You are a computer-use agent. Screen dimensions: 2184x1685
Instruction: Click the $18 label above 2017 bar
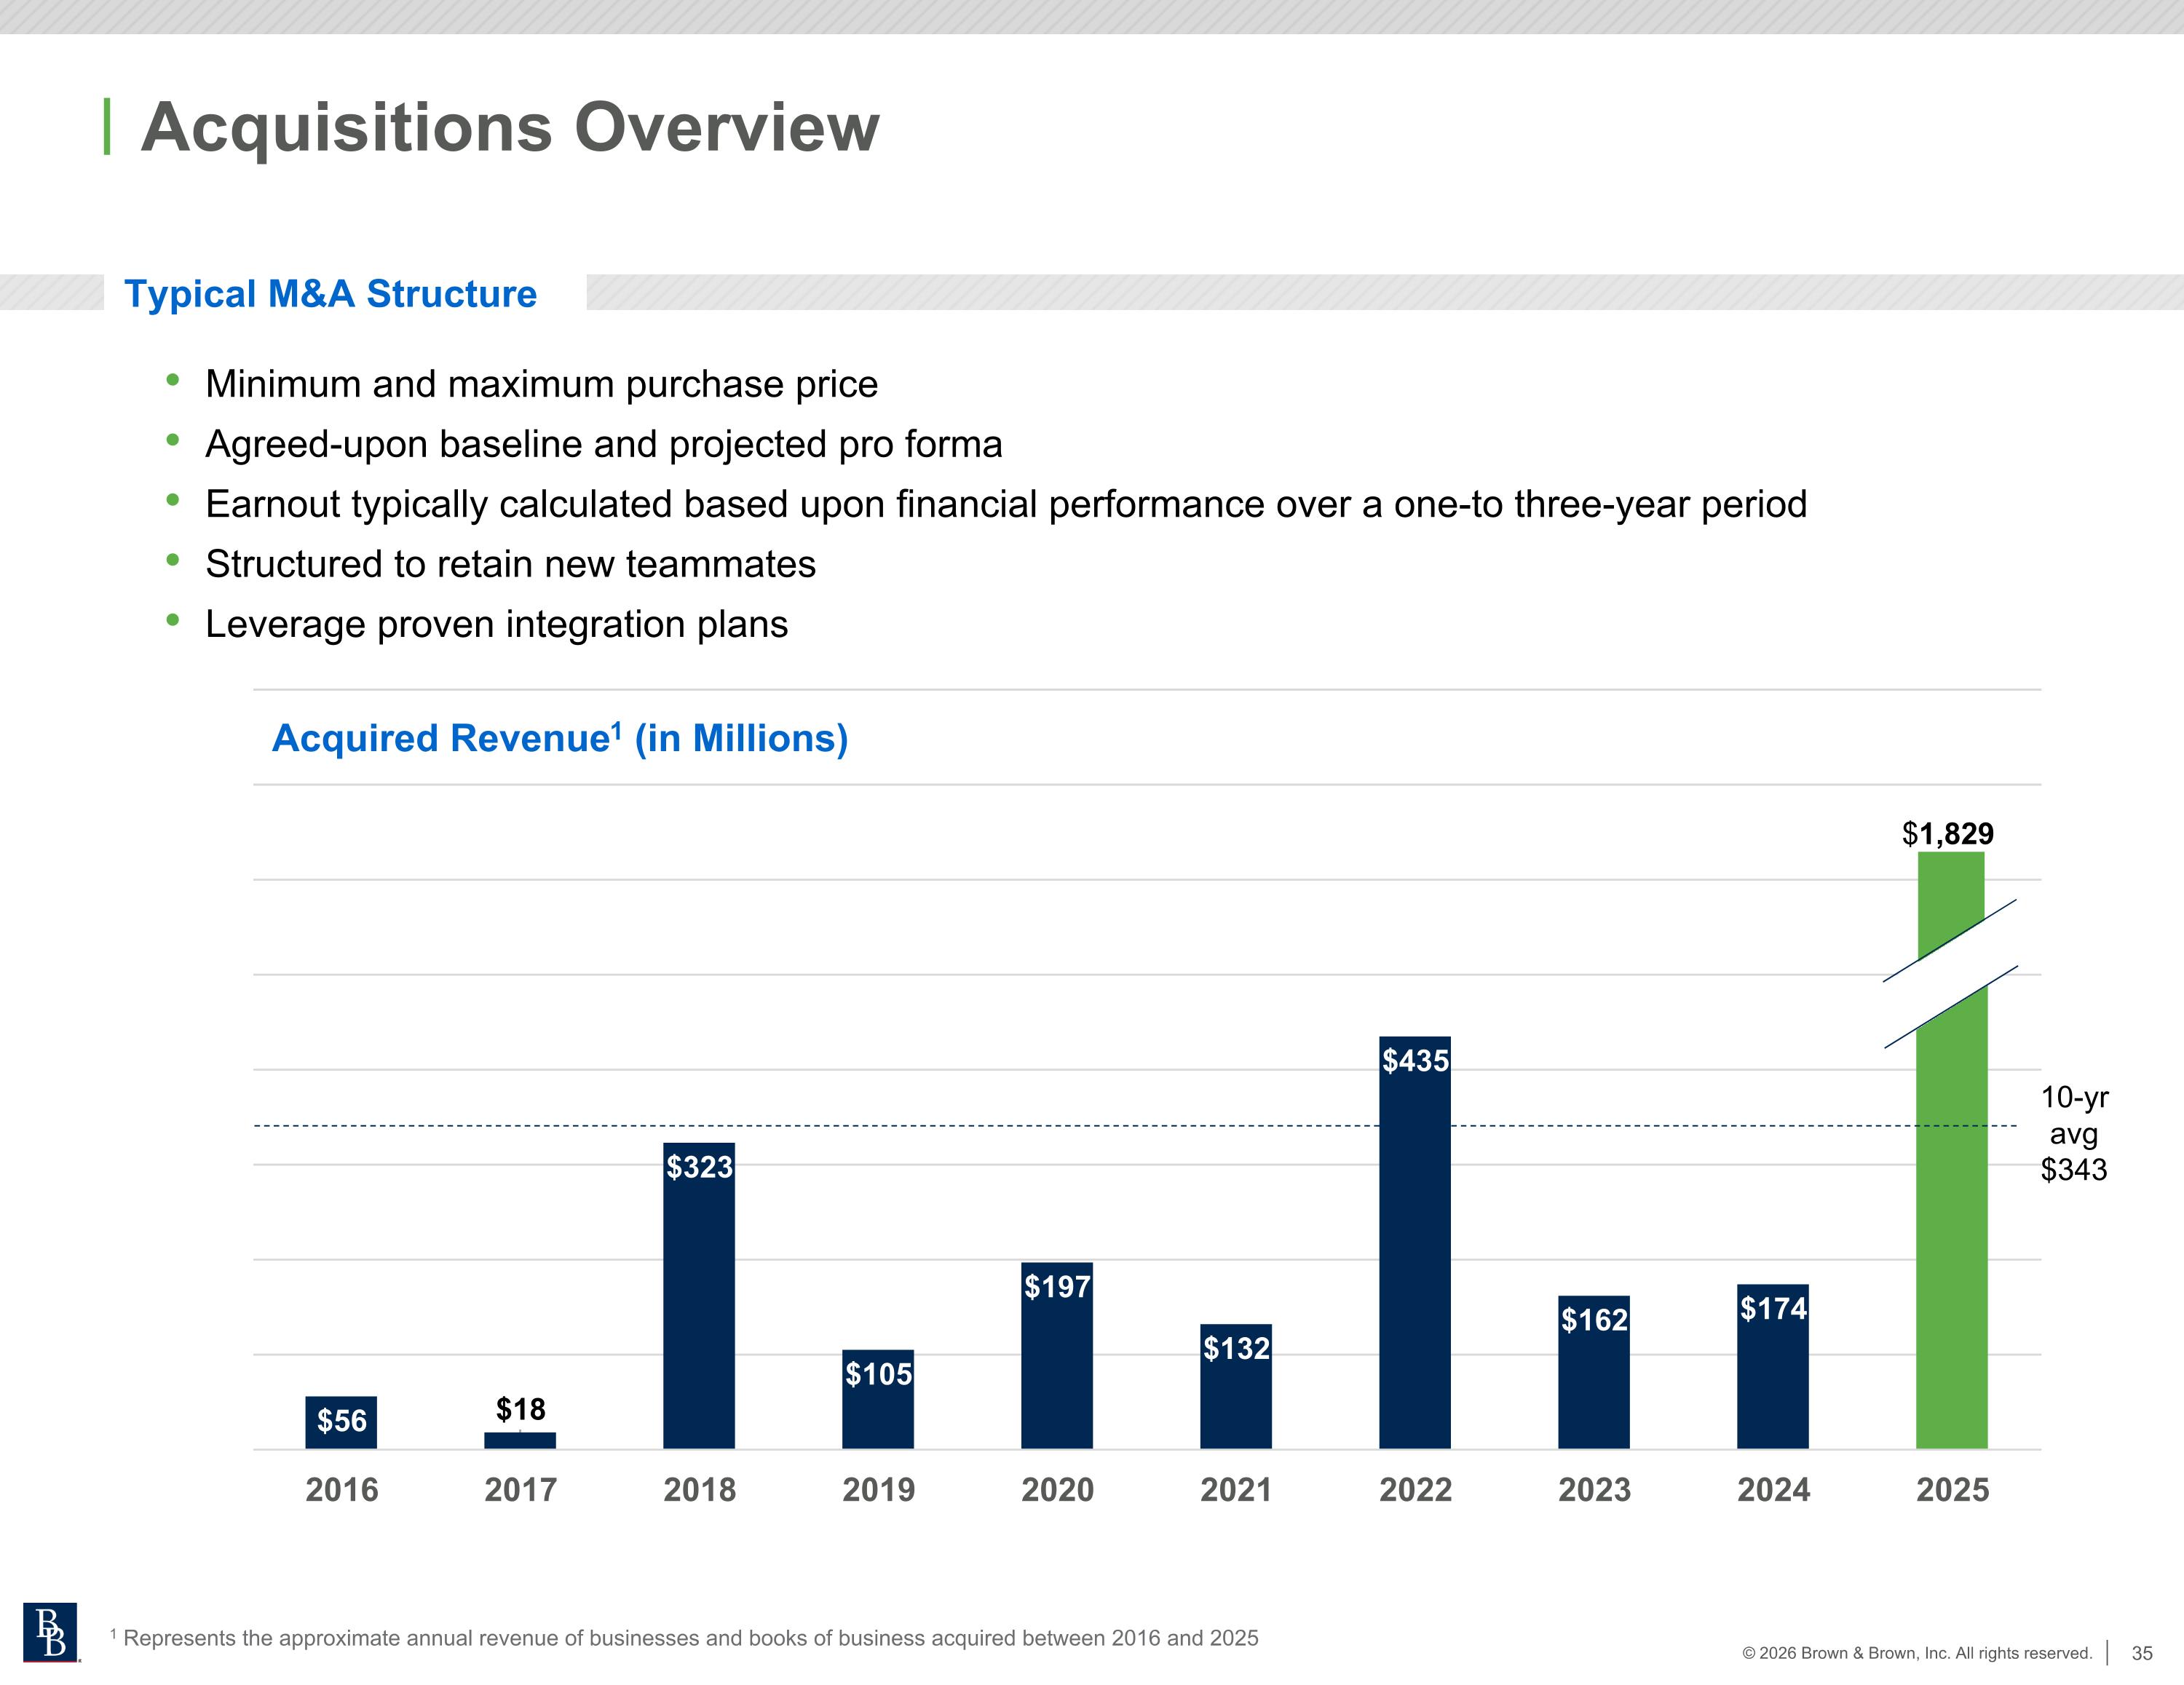(x=520, y=1409)
